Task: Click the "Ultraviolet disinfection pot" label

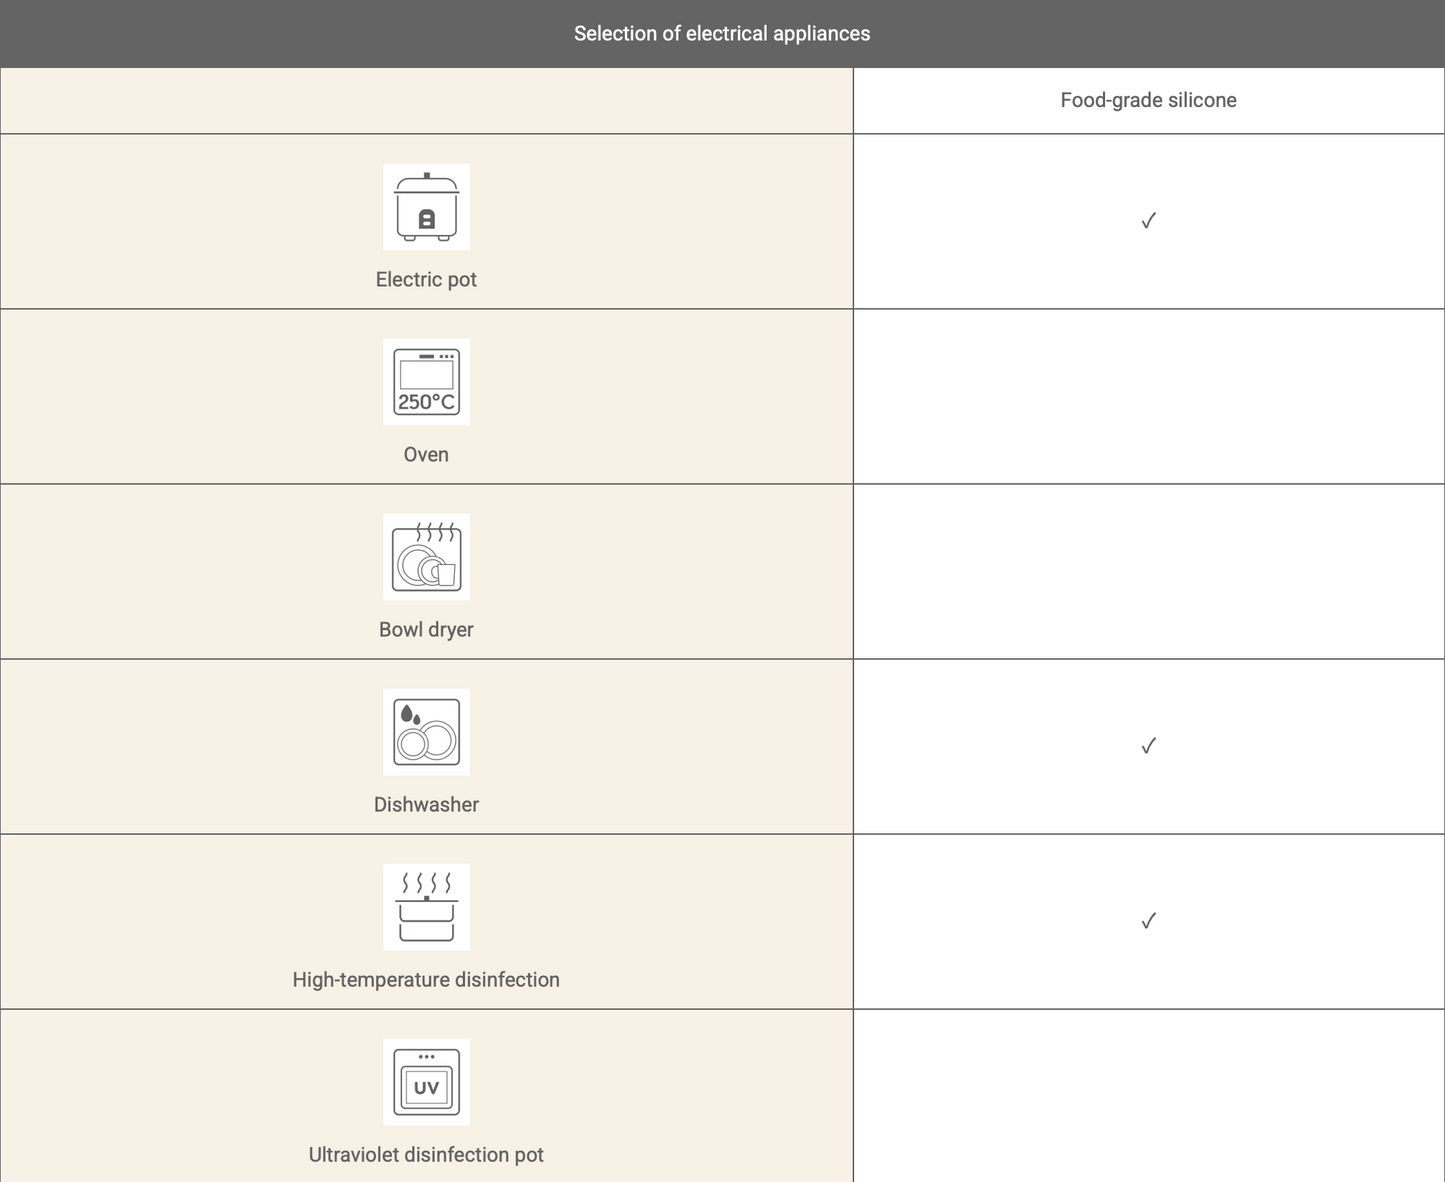Action: (426, 1155)
